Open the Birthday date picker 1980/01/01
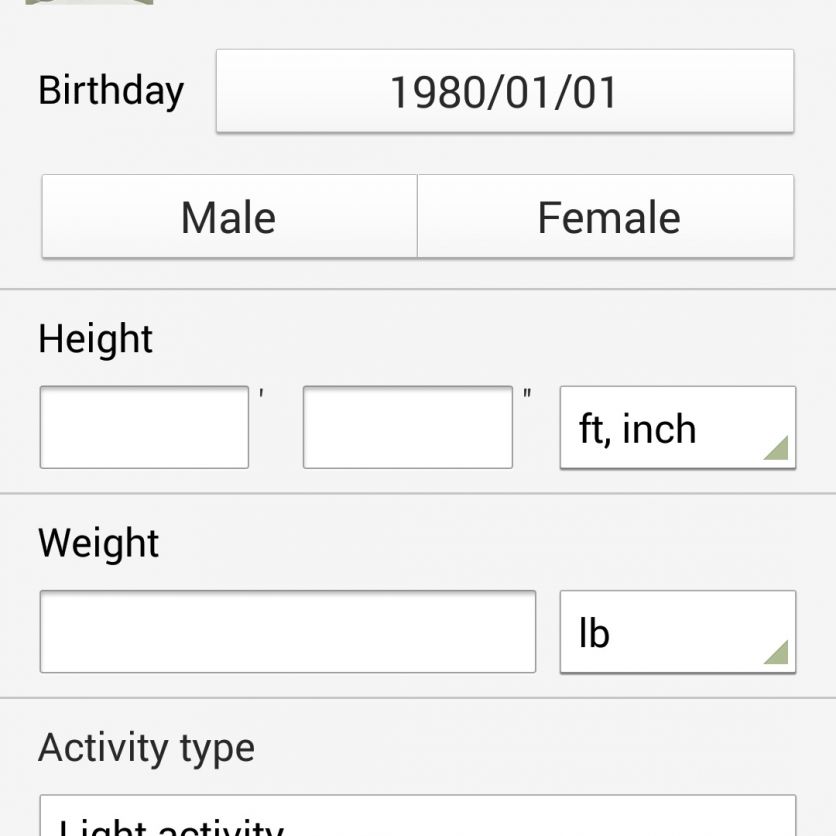Viewport: 836px width, 836px height. (505, 91)
